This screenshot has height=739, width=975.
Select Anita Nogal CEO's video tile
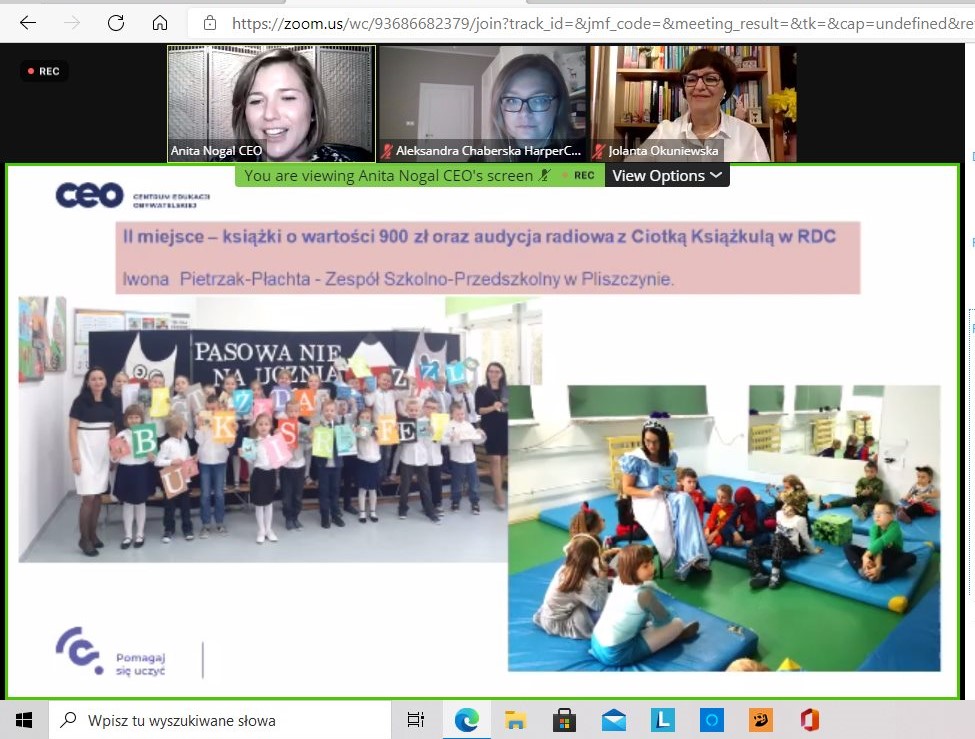tap(271, 103)
